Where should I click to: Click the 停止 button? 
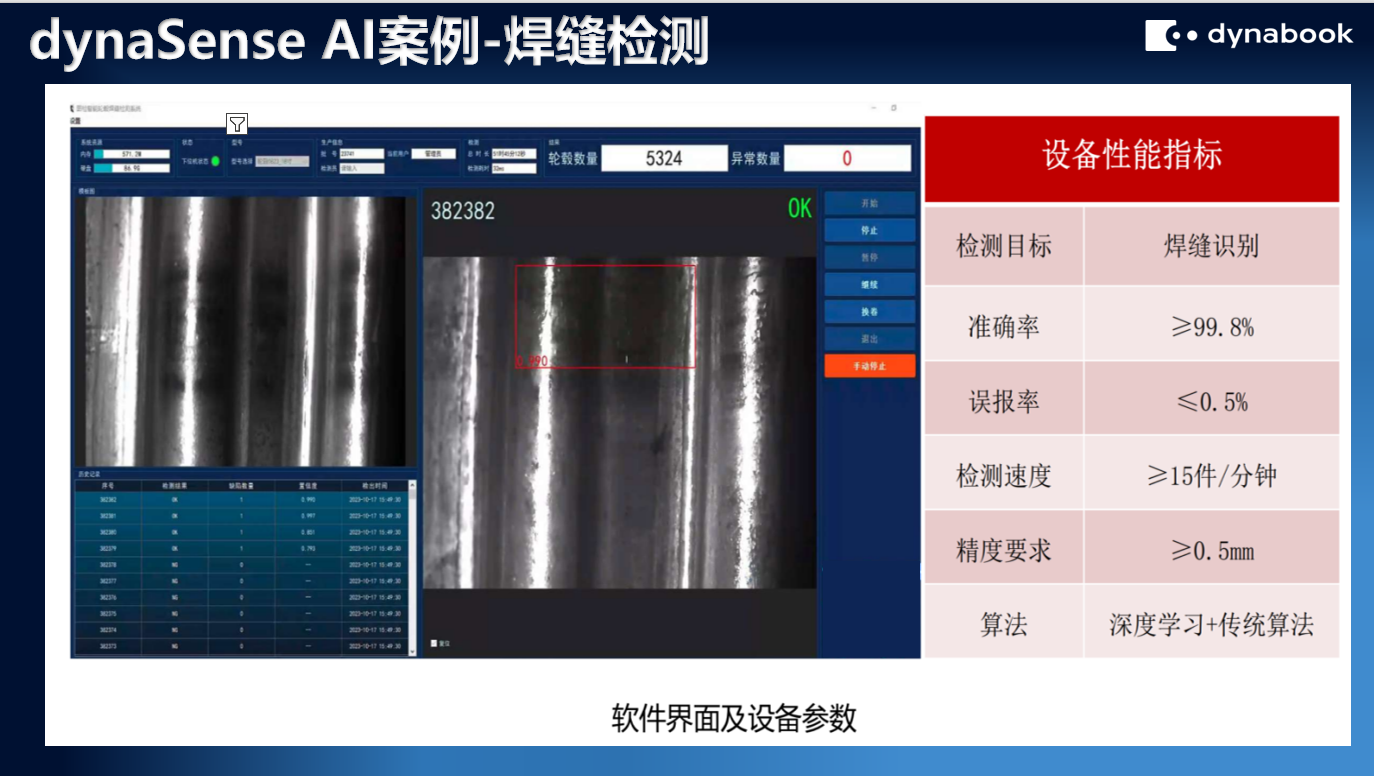tap(869, 230)
